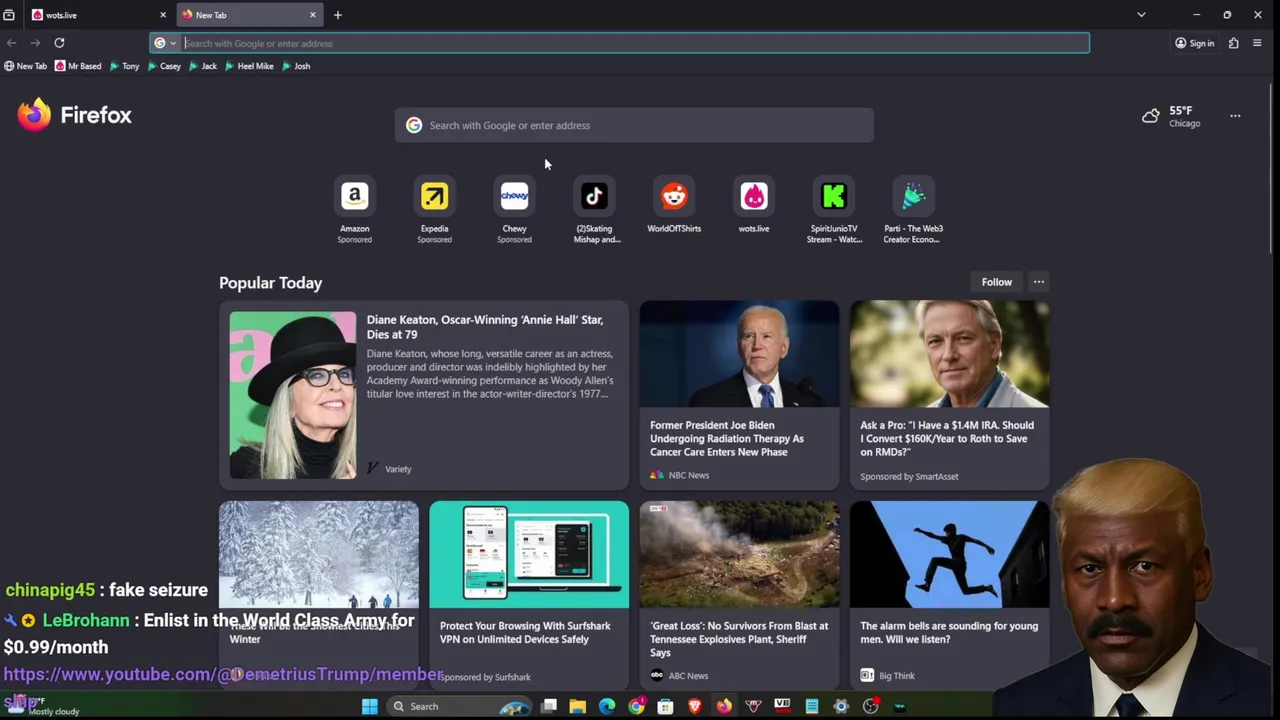Open the Tennessee explosives plant story
Image resolution: width=1280 pixels, height=720 pixels.
pyautogui.click(x=739, y=594)
